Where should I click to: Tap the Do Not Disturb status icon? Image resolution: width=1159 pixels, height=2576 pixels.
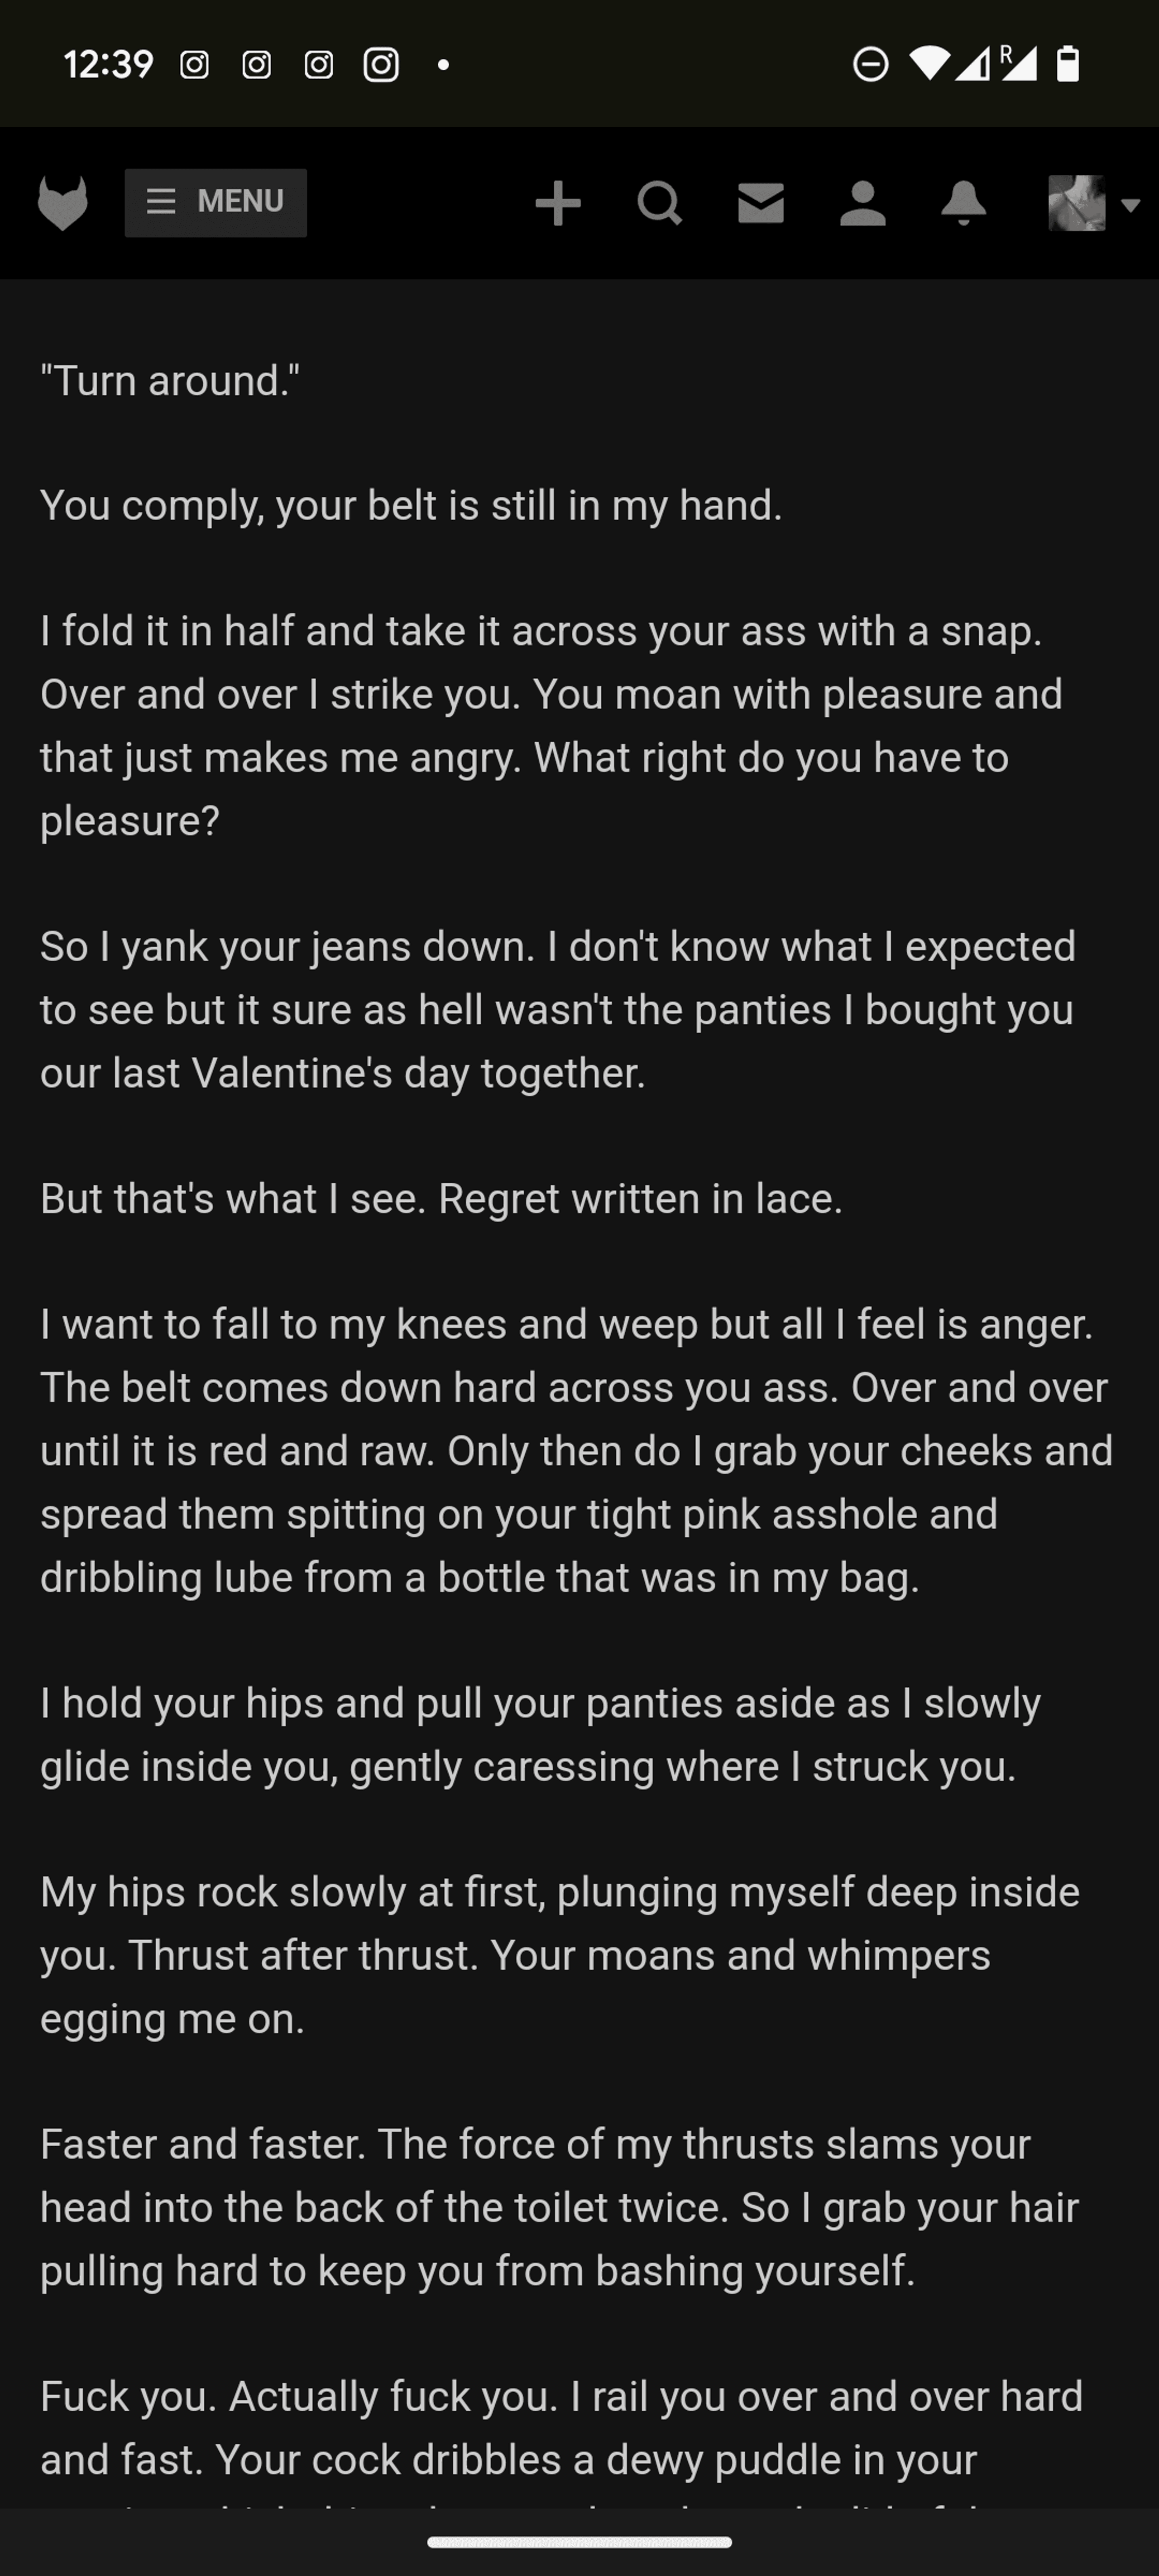tap(870, 65)
